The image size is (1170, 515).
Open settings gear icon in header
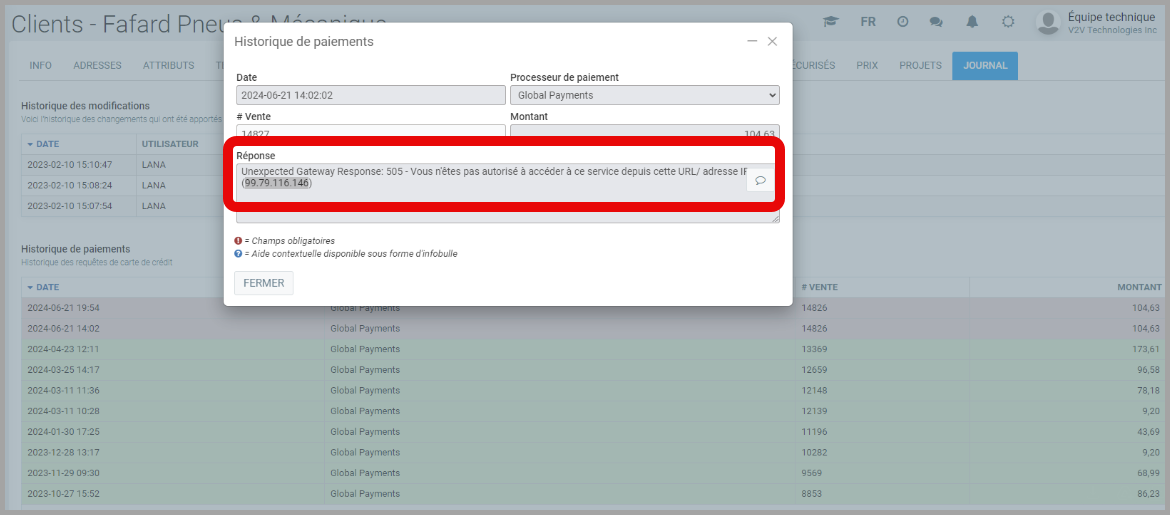tap(1008, 21)
